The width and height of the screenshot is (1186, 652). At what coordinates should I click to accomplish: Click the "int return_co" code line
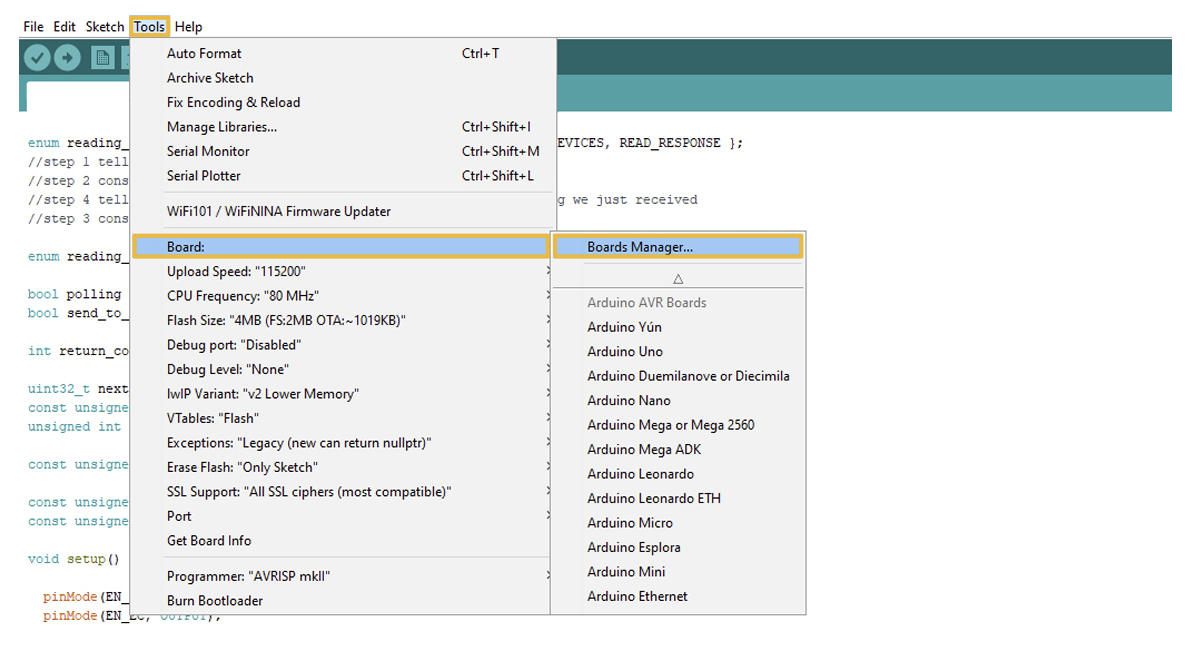78,351
